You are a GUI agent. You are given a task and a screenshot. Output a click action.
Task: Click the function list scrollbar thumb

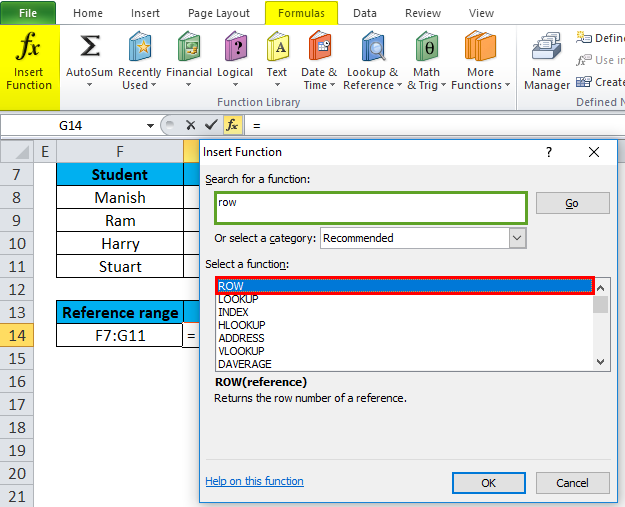600,305
